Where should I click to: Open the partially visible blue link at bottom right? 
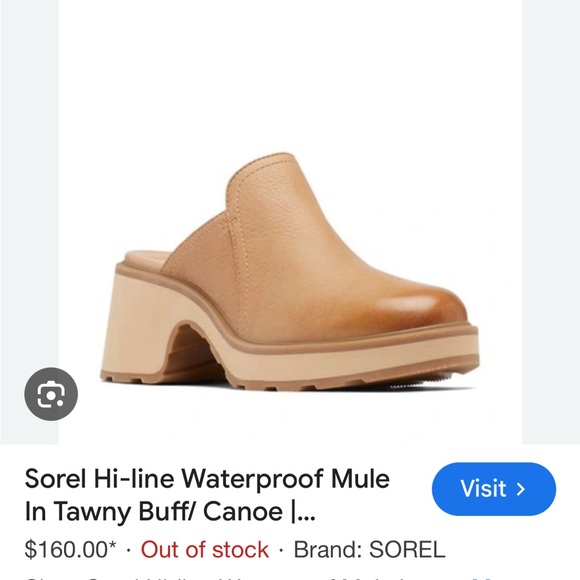tap(483, 578)
